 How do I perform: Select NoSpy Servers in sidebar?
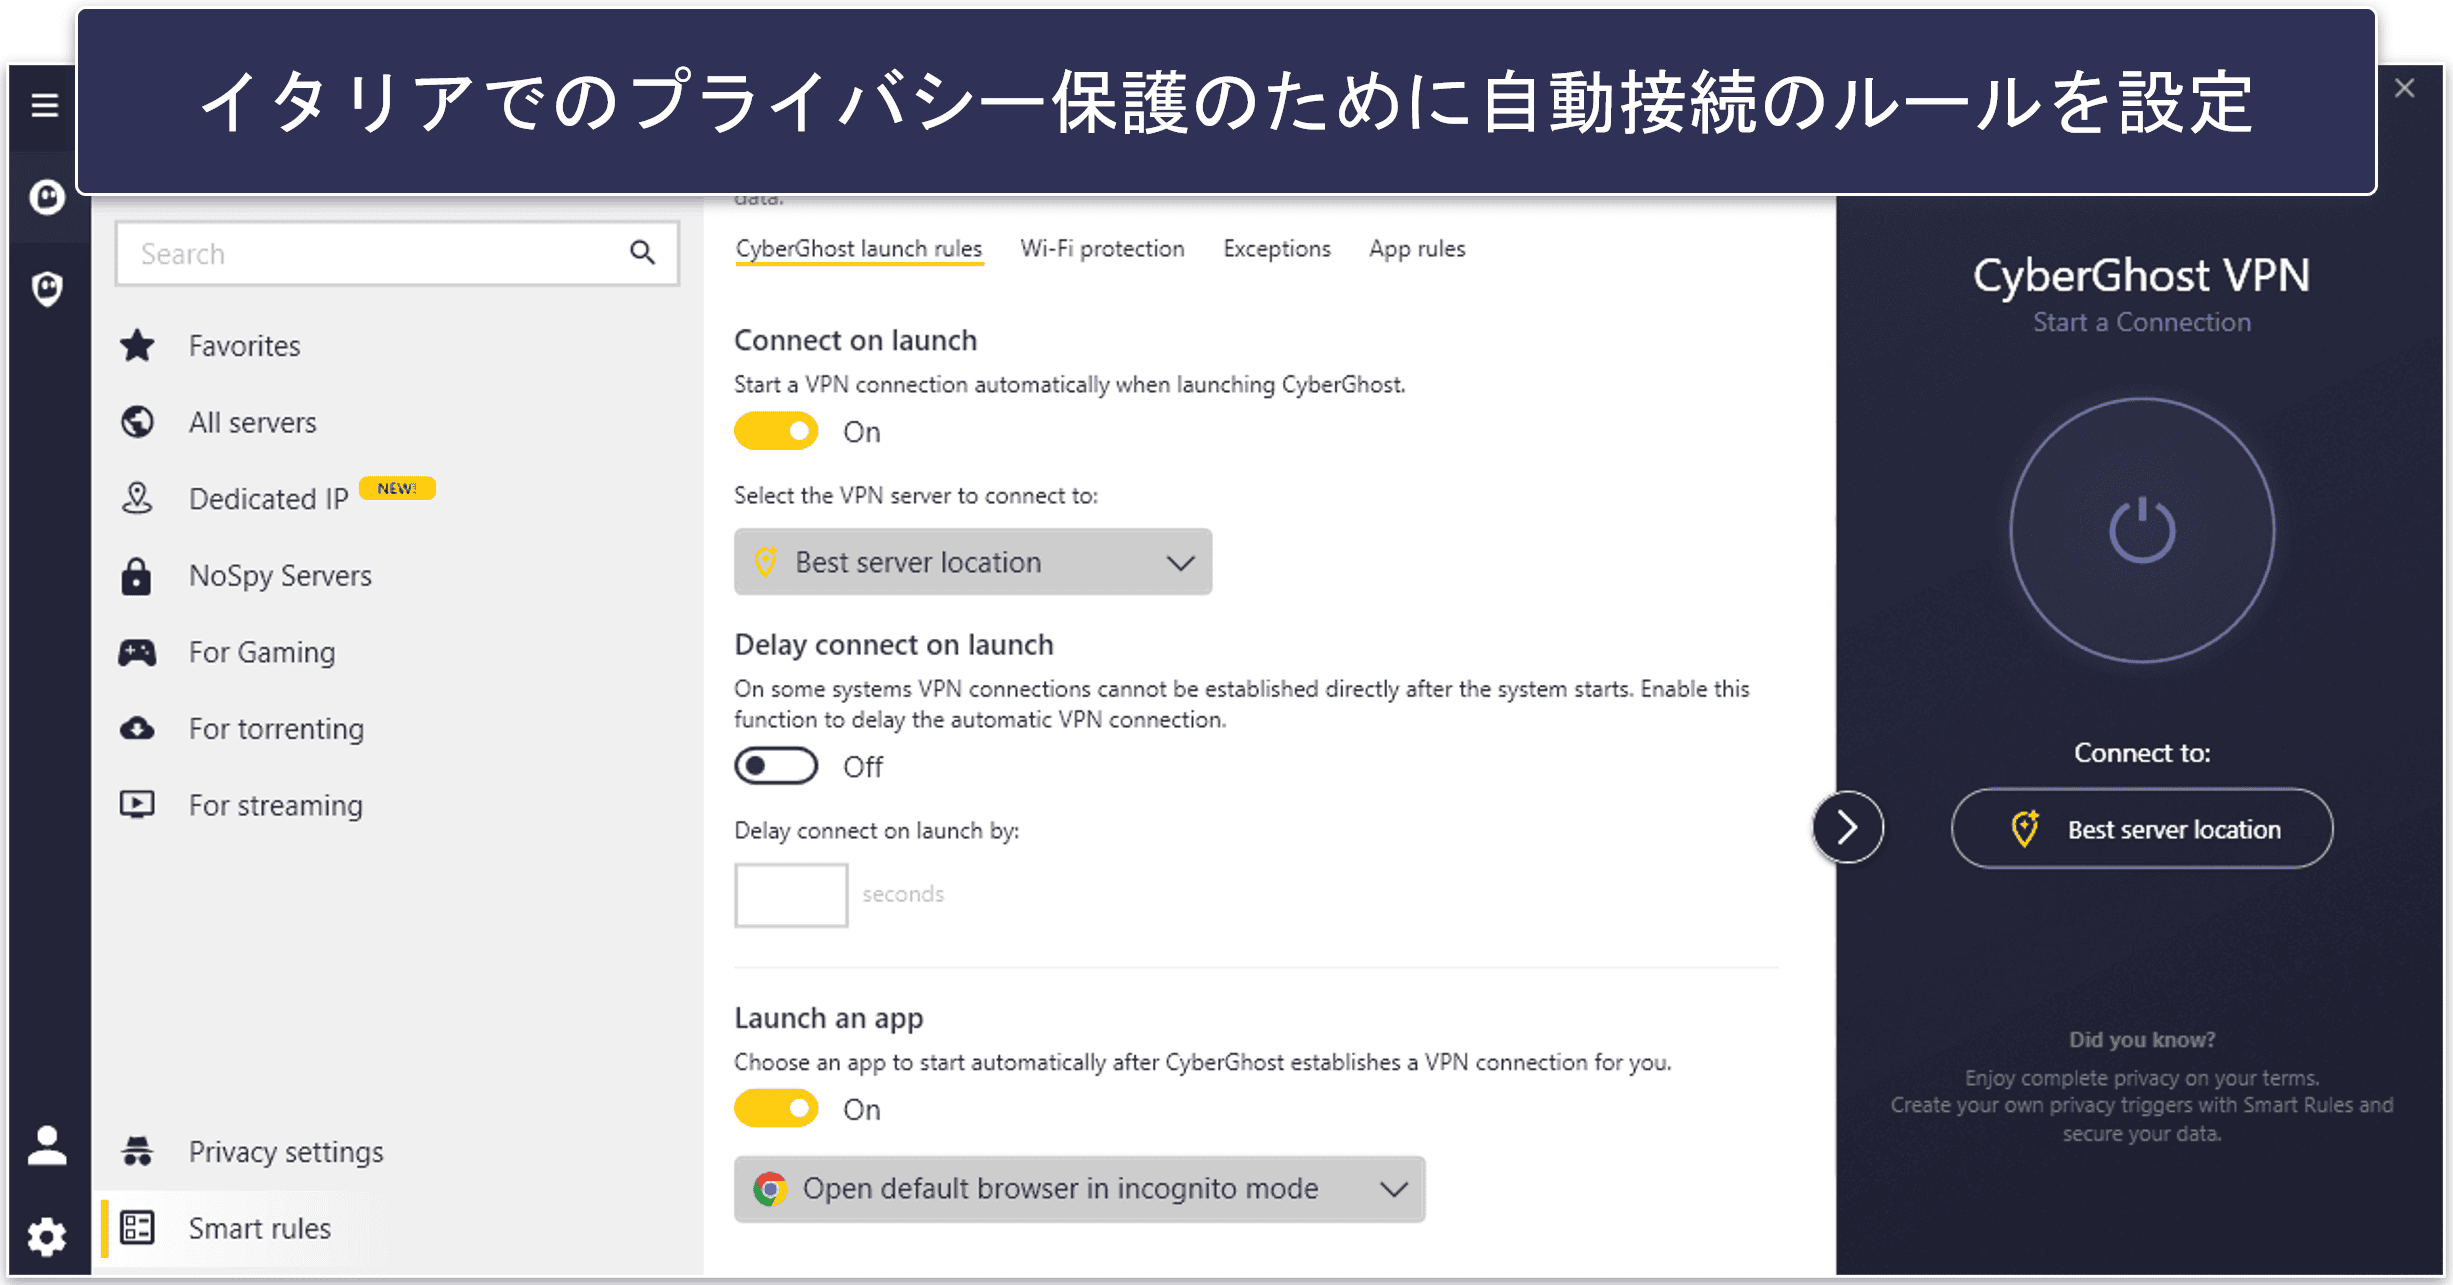click(281, 576)
